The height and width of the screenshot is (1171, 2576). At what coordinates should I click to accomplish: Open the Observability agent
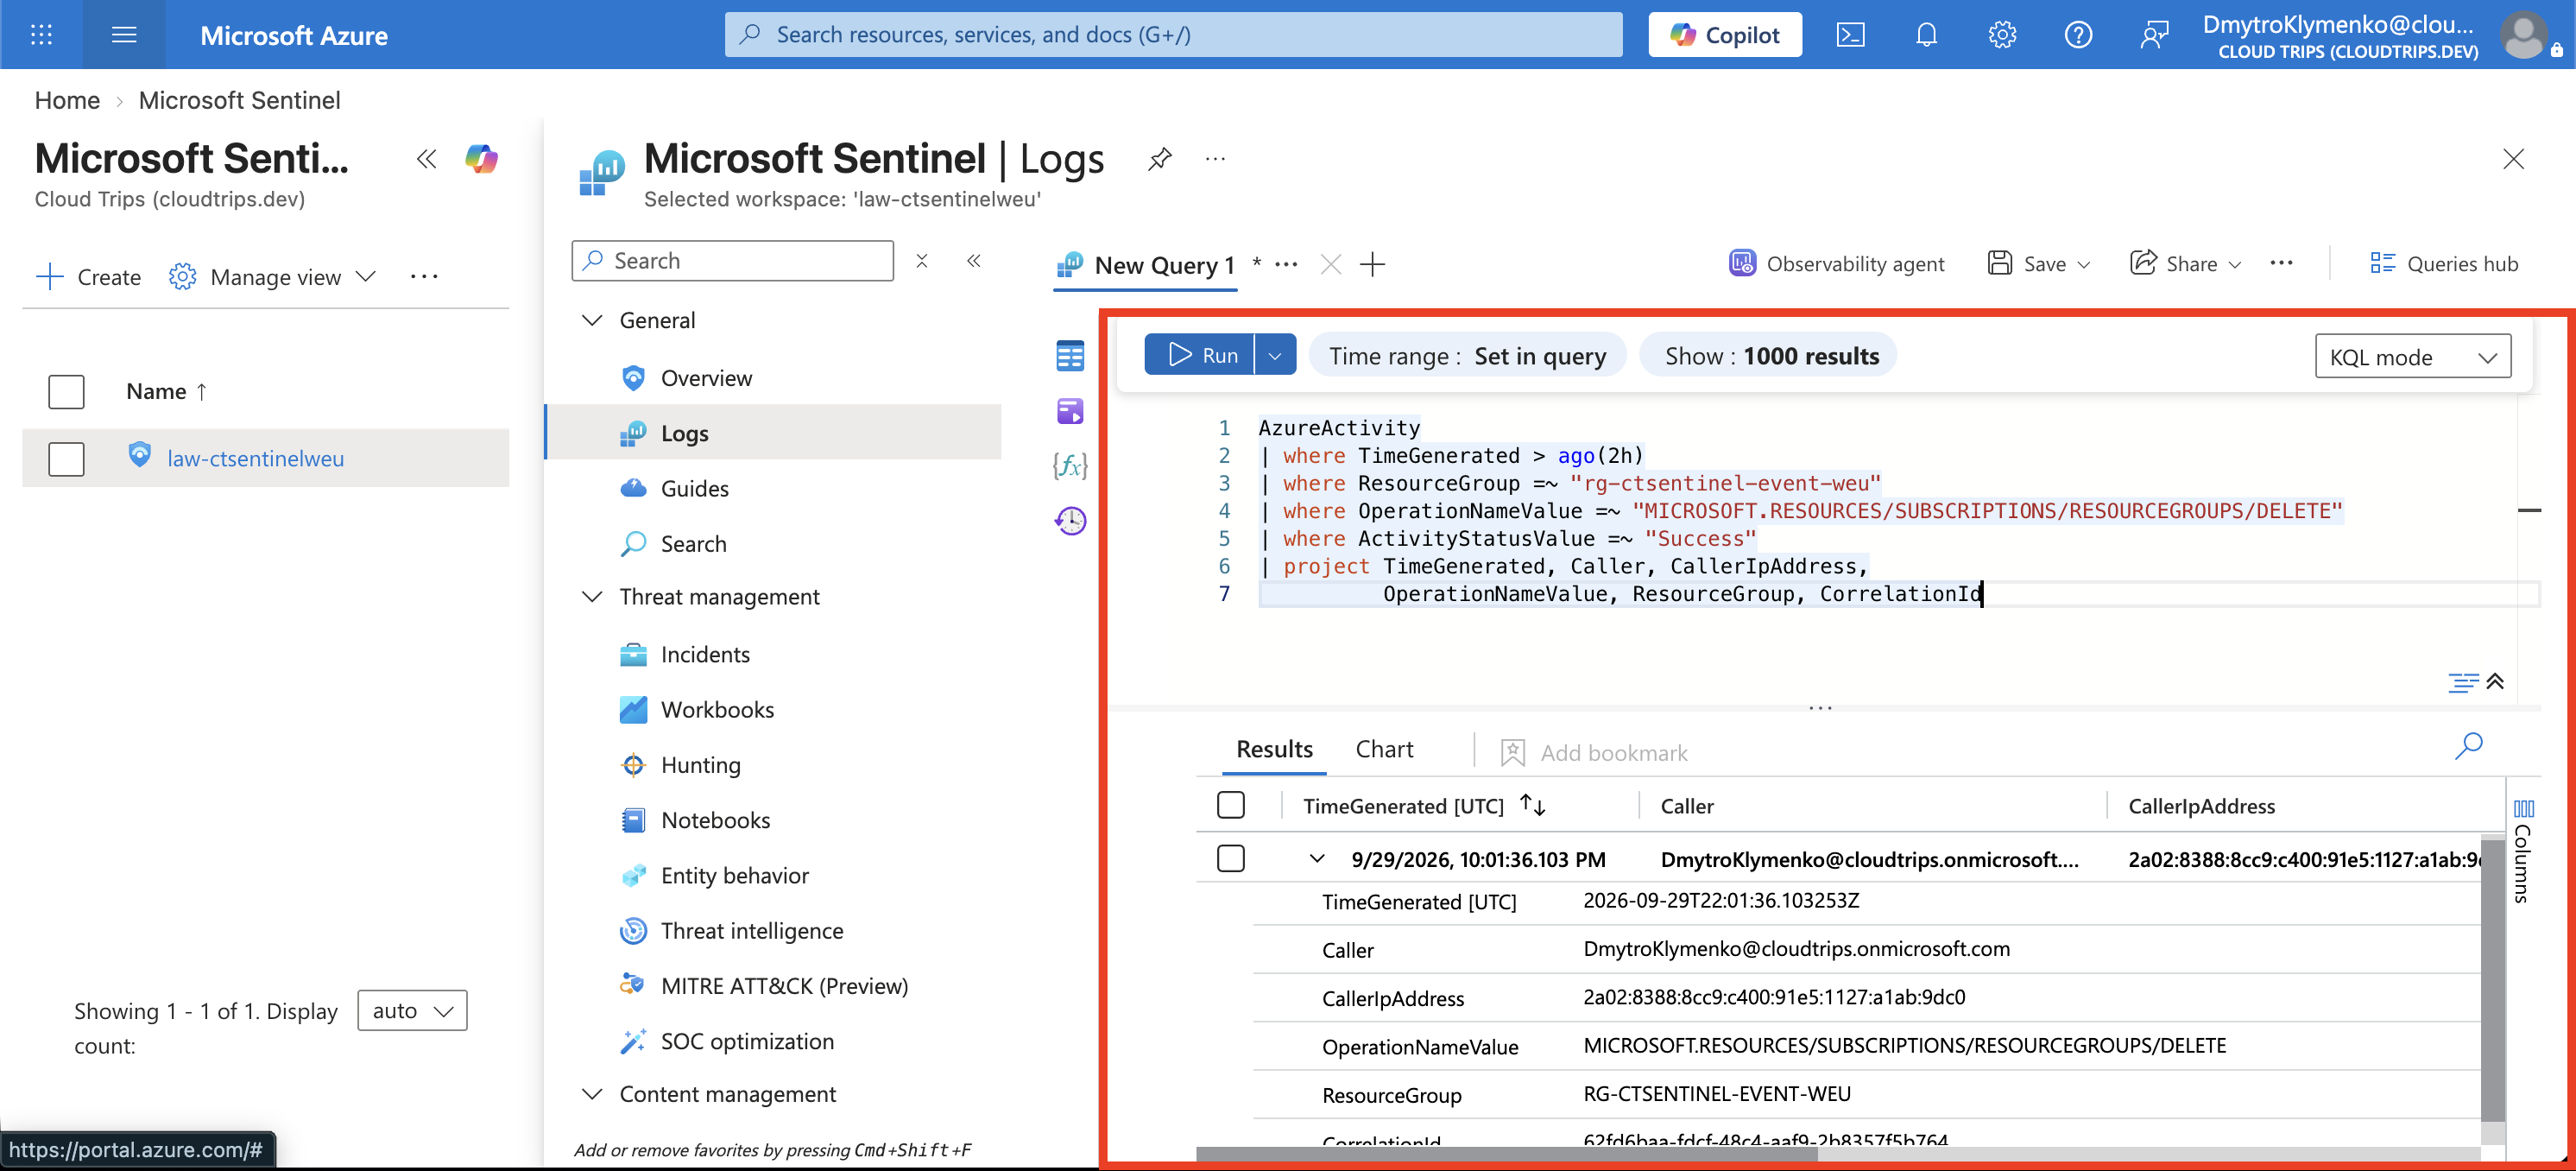pos(1837,264)
